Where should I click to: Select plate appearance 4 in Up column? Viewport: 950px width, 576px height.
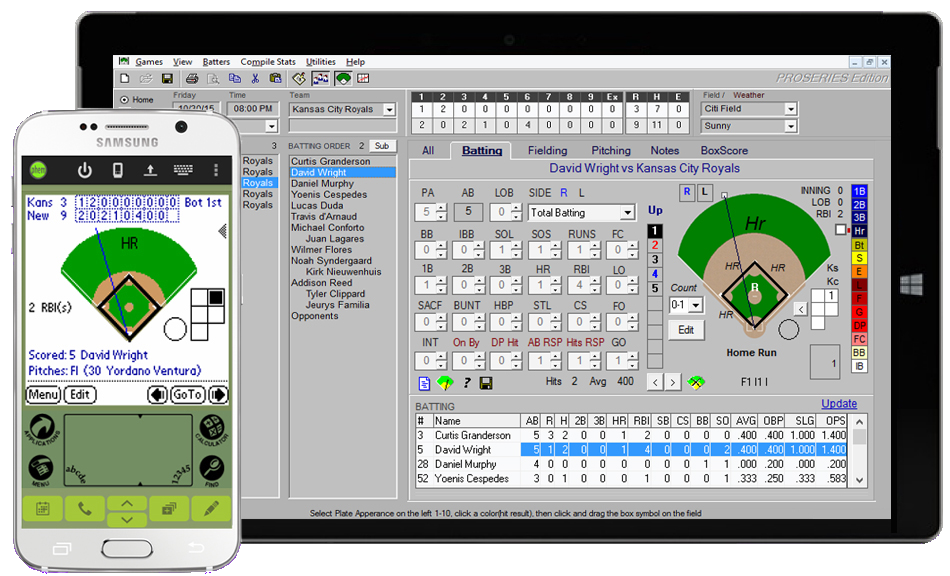tap(654, 274)
